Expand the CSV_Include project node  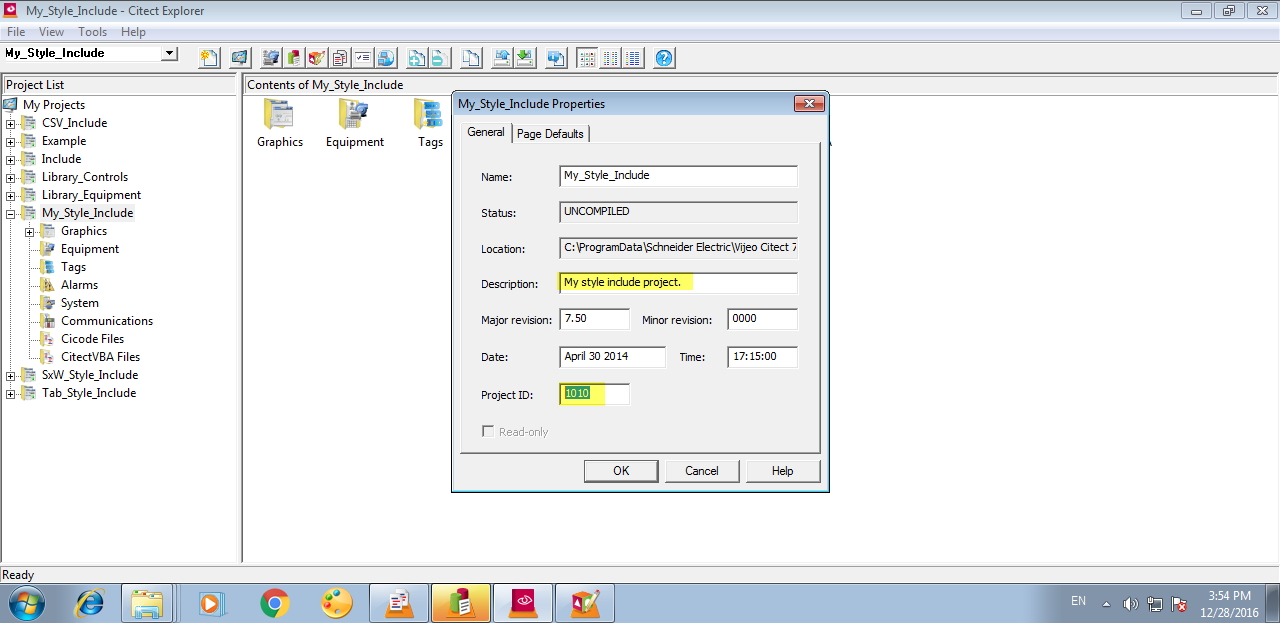(9, 122)
